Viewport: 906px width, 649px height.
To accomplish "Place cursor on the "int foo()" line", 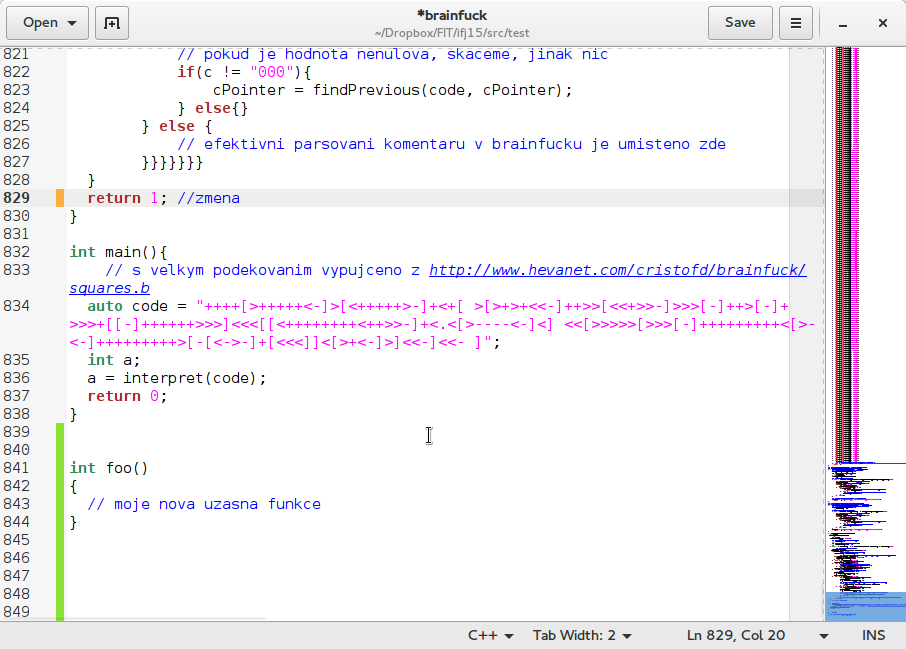I will click(108, 468).
